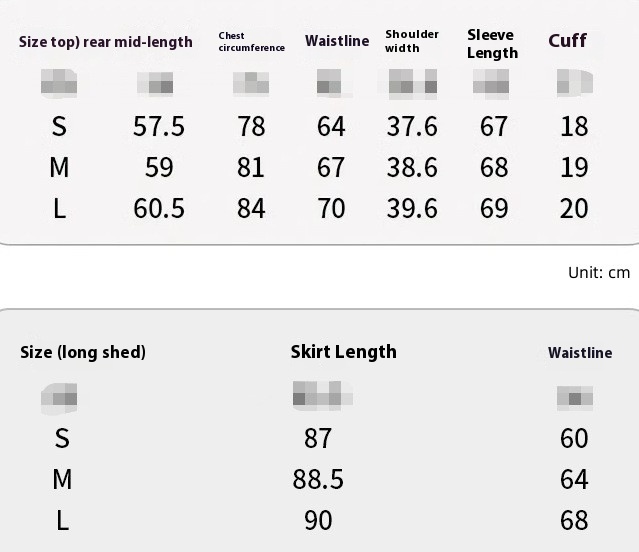Click the Chest circumference column header
Image resolution: width=639 pixels, height=552 pixels.
click(251, 42)
